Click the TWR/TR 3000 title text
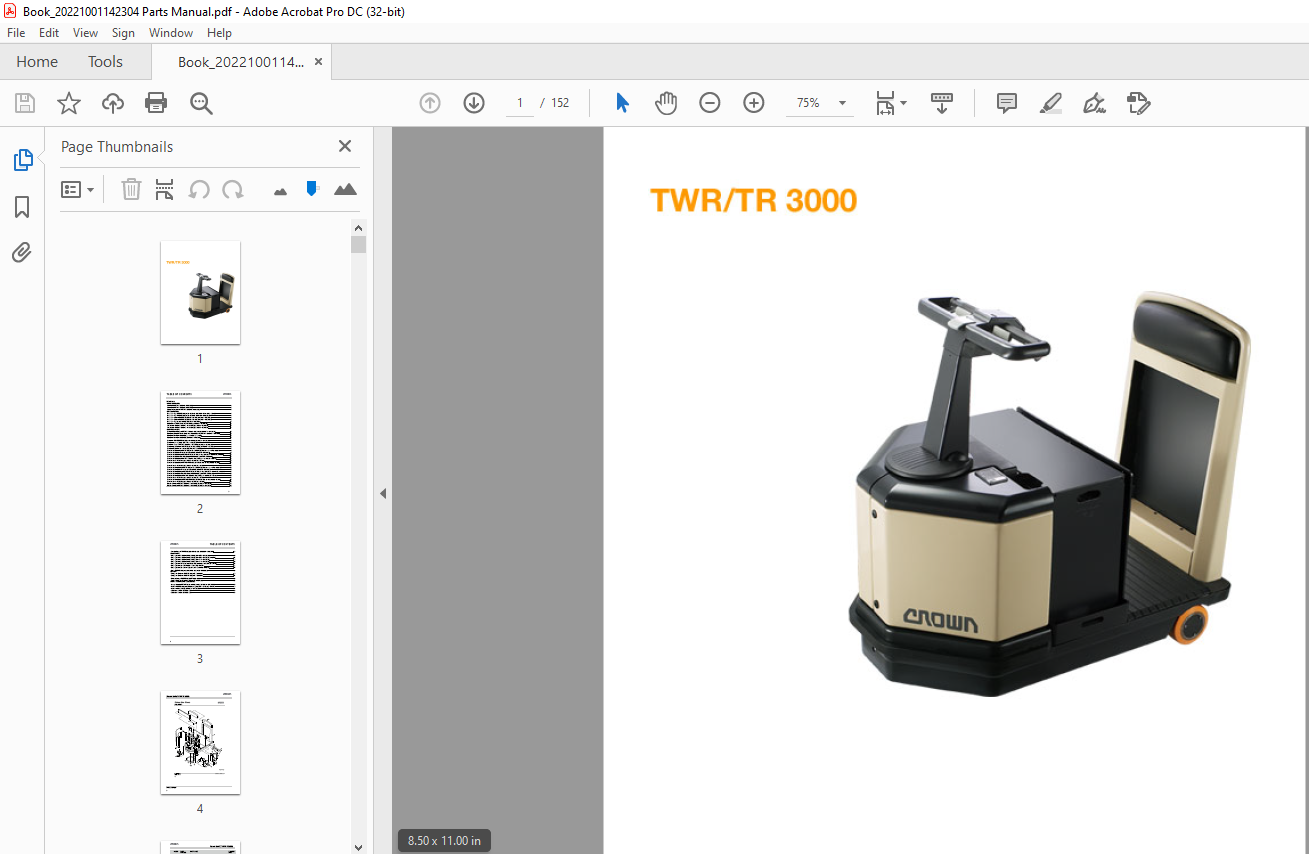 pos(754,201)
